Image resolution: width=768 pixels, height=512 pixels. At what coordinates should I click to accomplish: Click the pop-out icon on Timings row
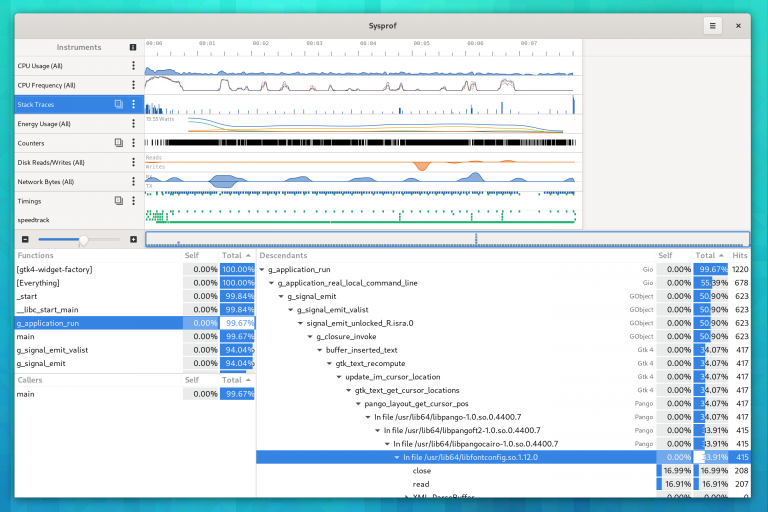118,201
